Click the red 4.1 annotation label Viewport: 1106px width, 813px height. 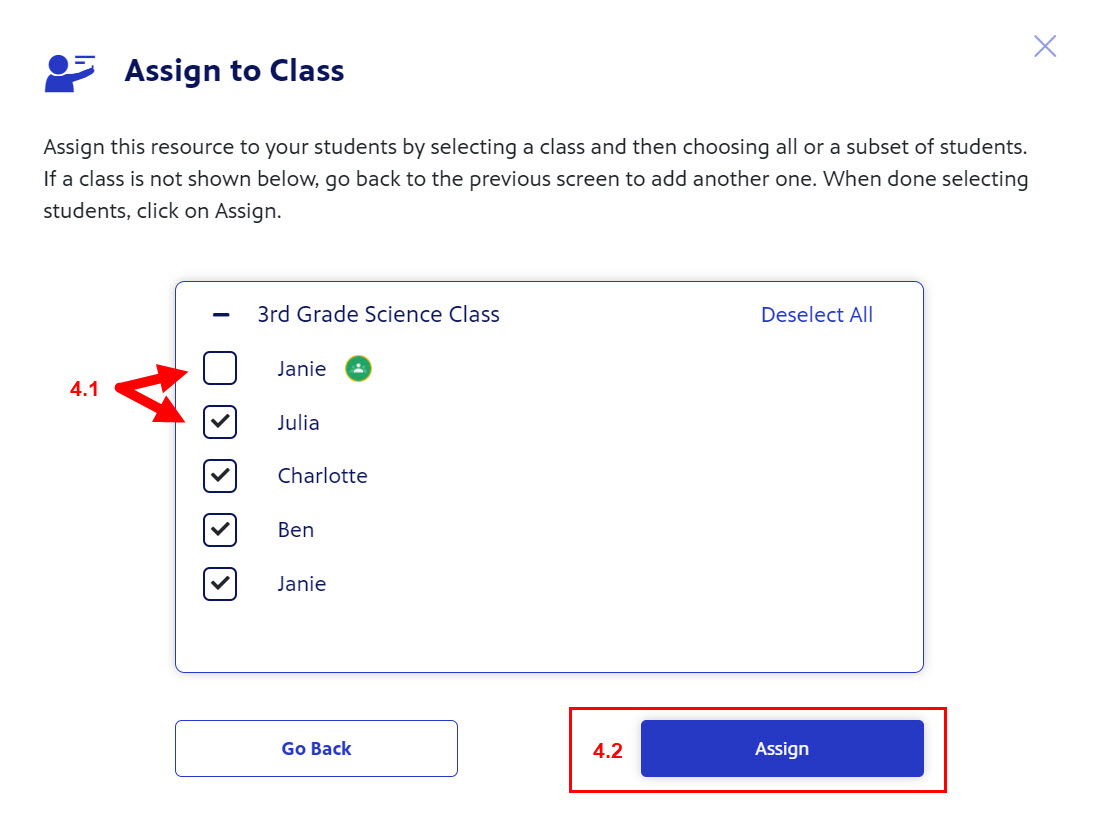[x=84, y=389]
